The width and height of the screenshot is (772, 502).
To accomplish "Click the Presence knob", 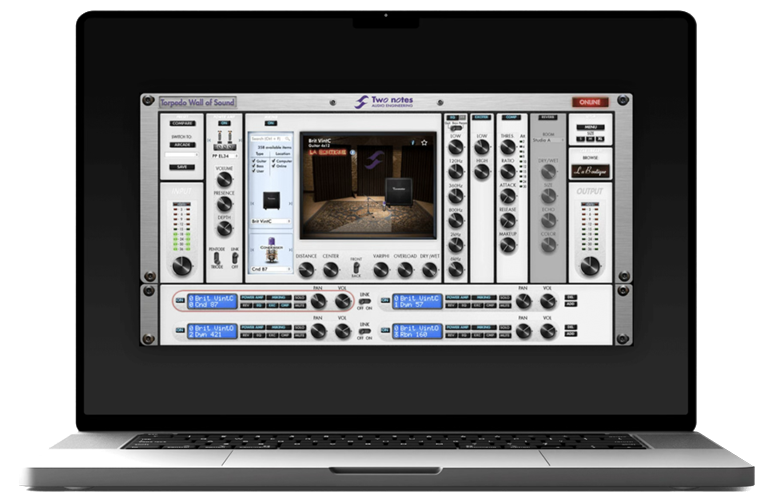I will [x=225, y=204].
